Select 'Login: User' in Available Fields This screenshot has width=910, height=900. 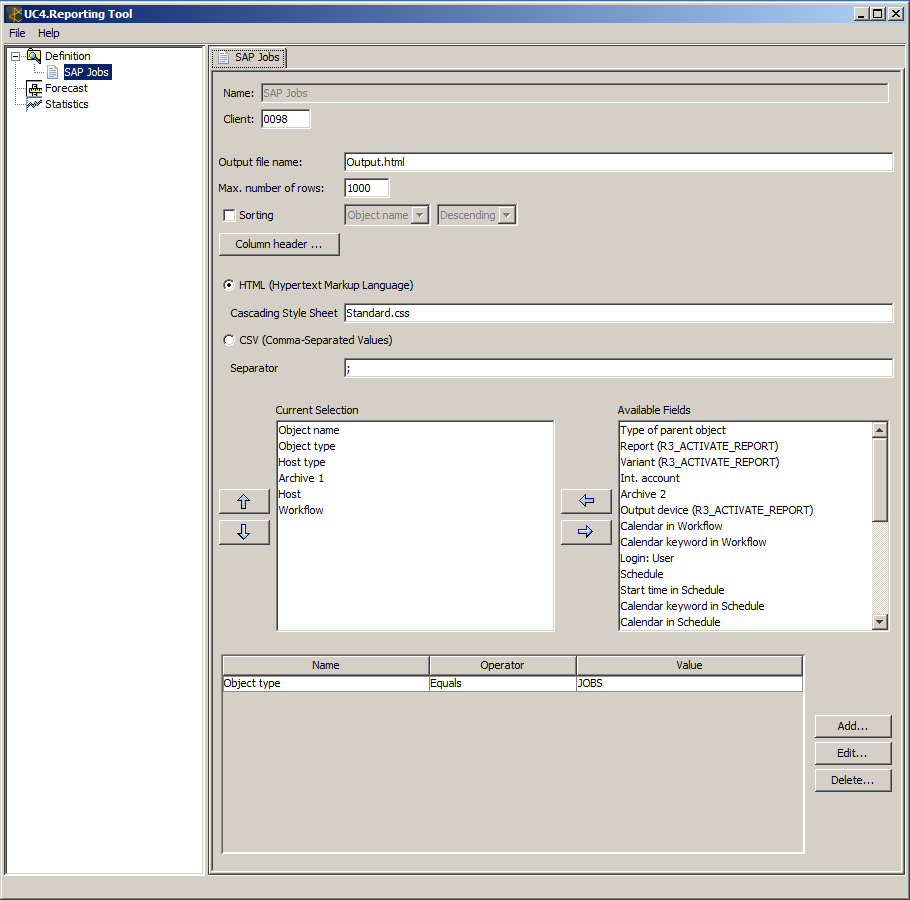point(647,558)
